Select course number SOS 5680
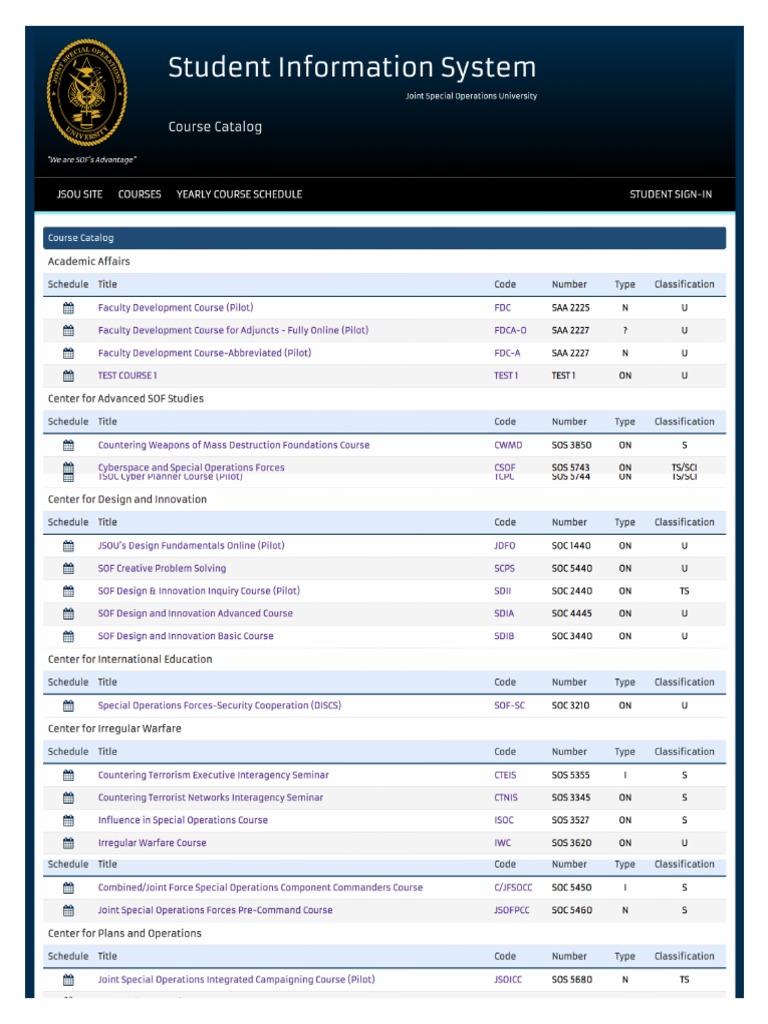This screenshot has height=1024, width=768. click(571, 980)
